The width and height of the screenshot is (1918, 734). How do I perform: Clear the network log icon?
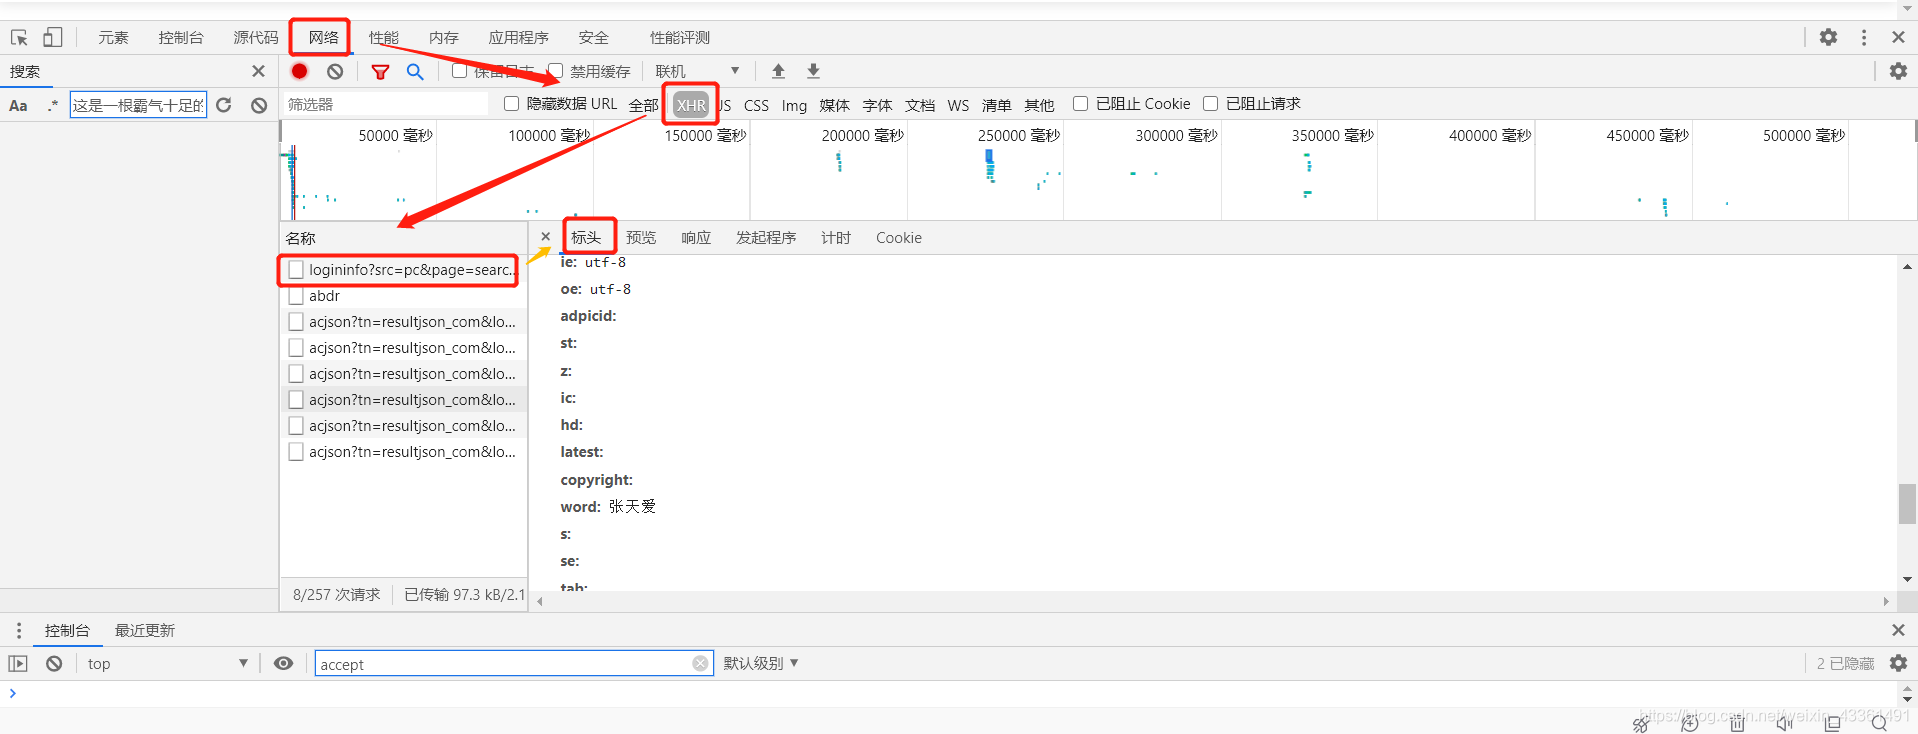(335, 71)
